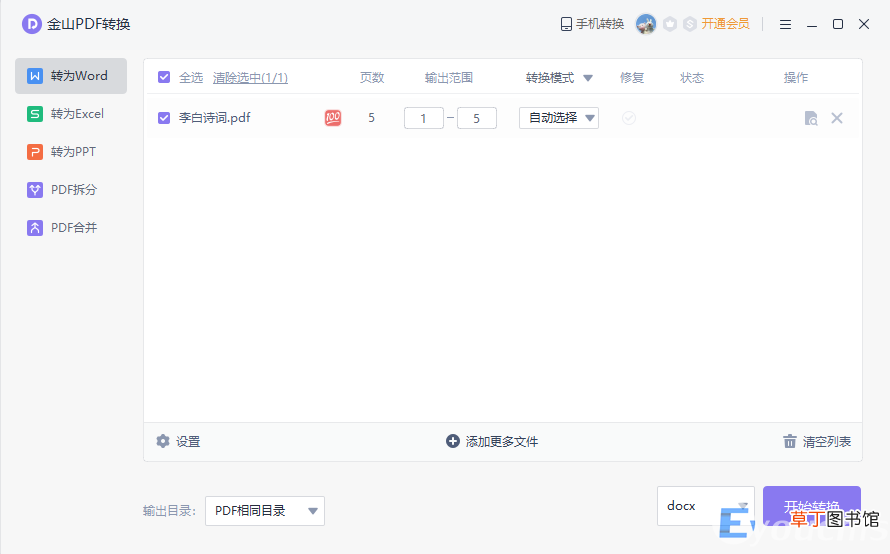Screen dimensions: 890x554
Task: Open the hamburger main menu
Action: coord(786,24)
